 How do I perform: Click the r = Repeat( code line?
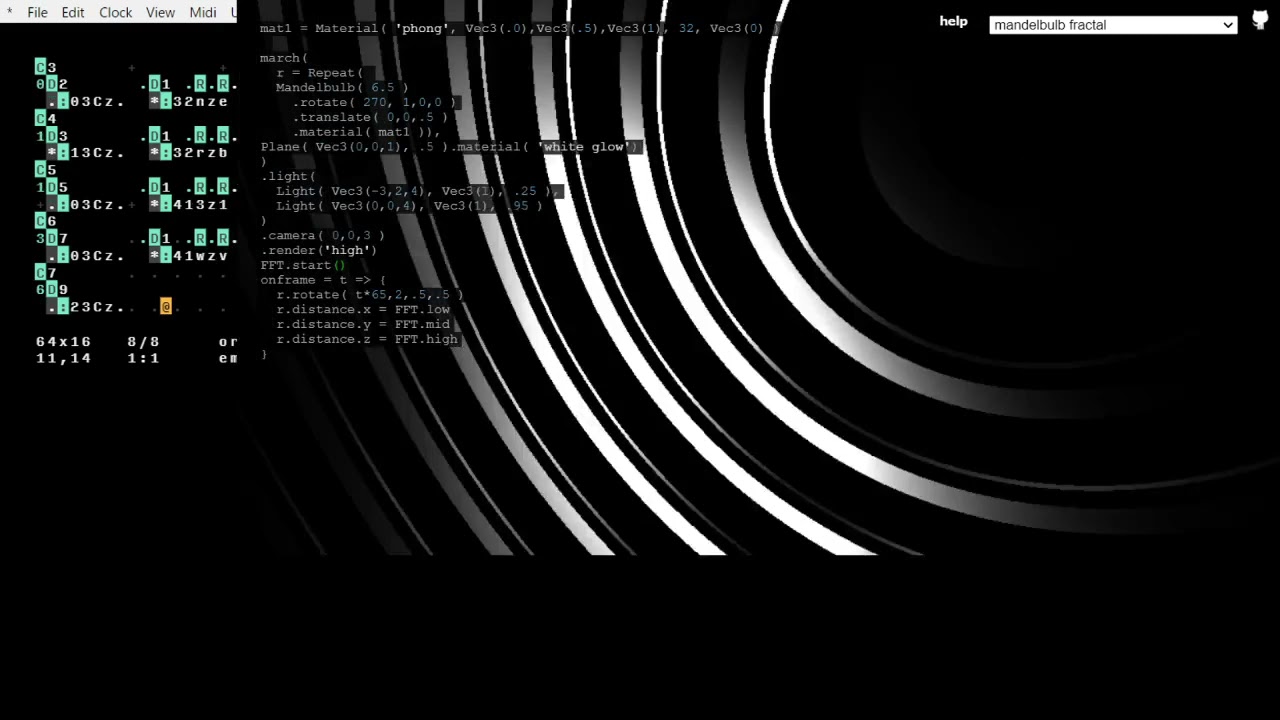coord(320,73)
